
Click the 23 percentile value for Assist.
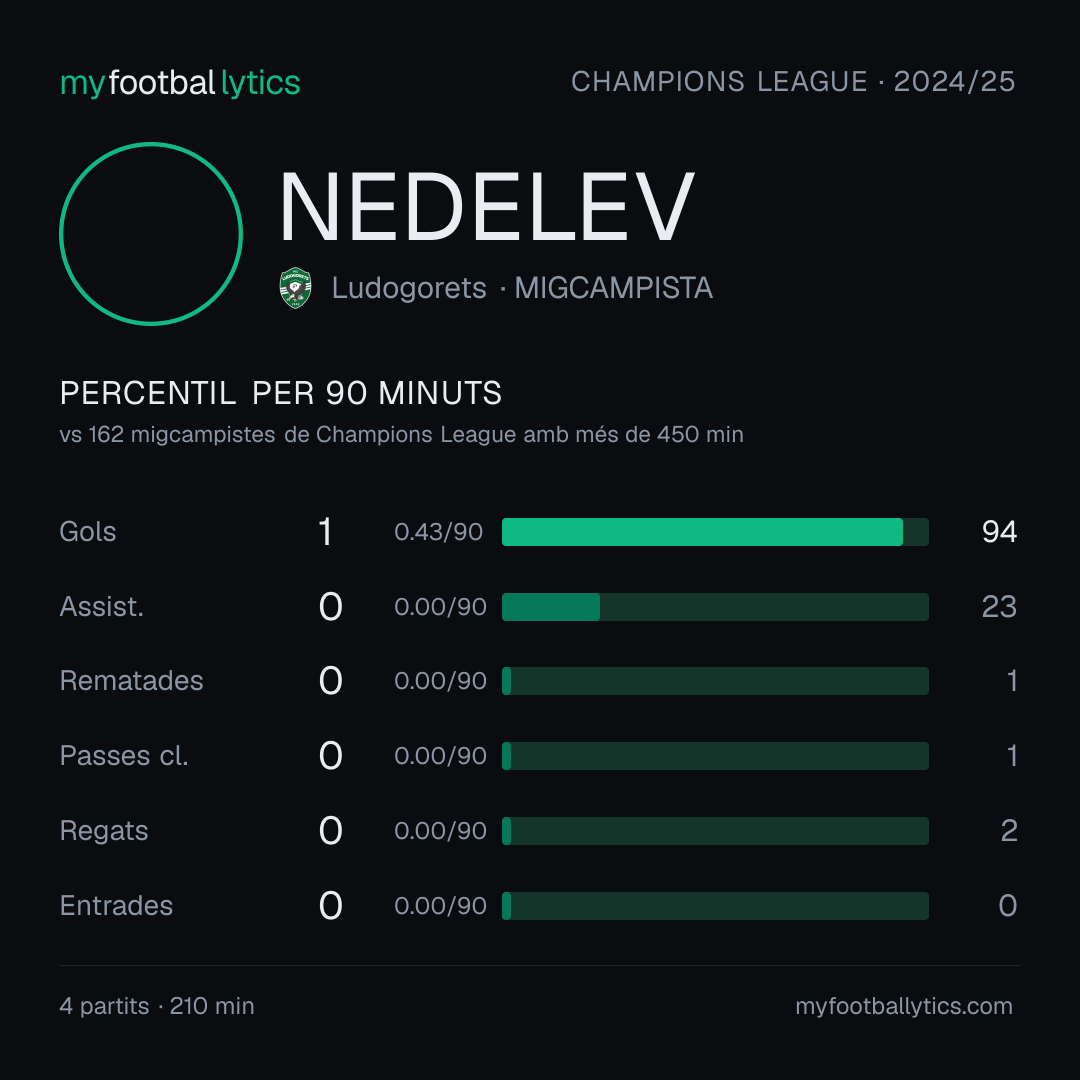click(999, 607)
